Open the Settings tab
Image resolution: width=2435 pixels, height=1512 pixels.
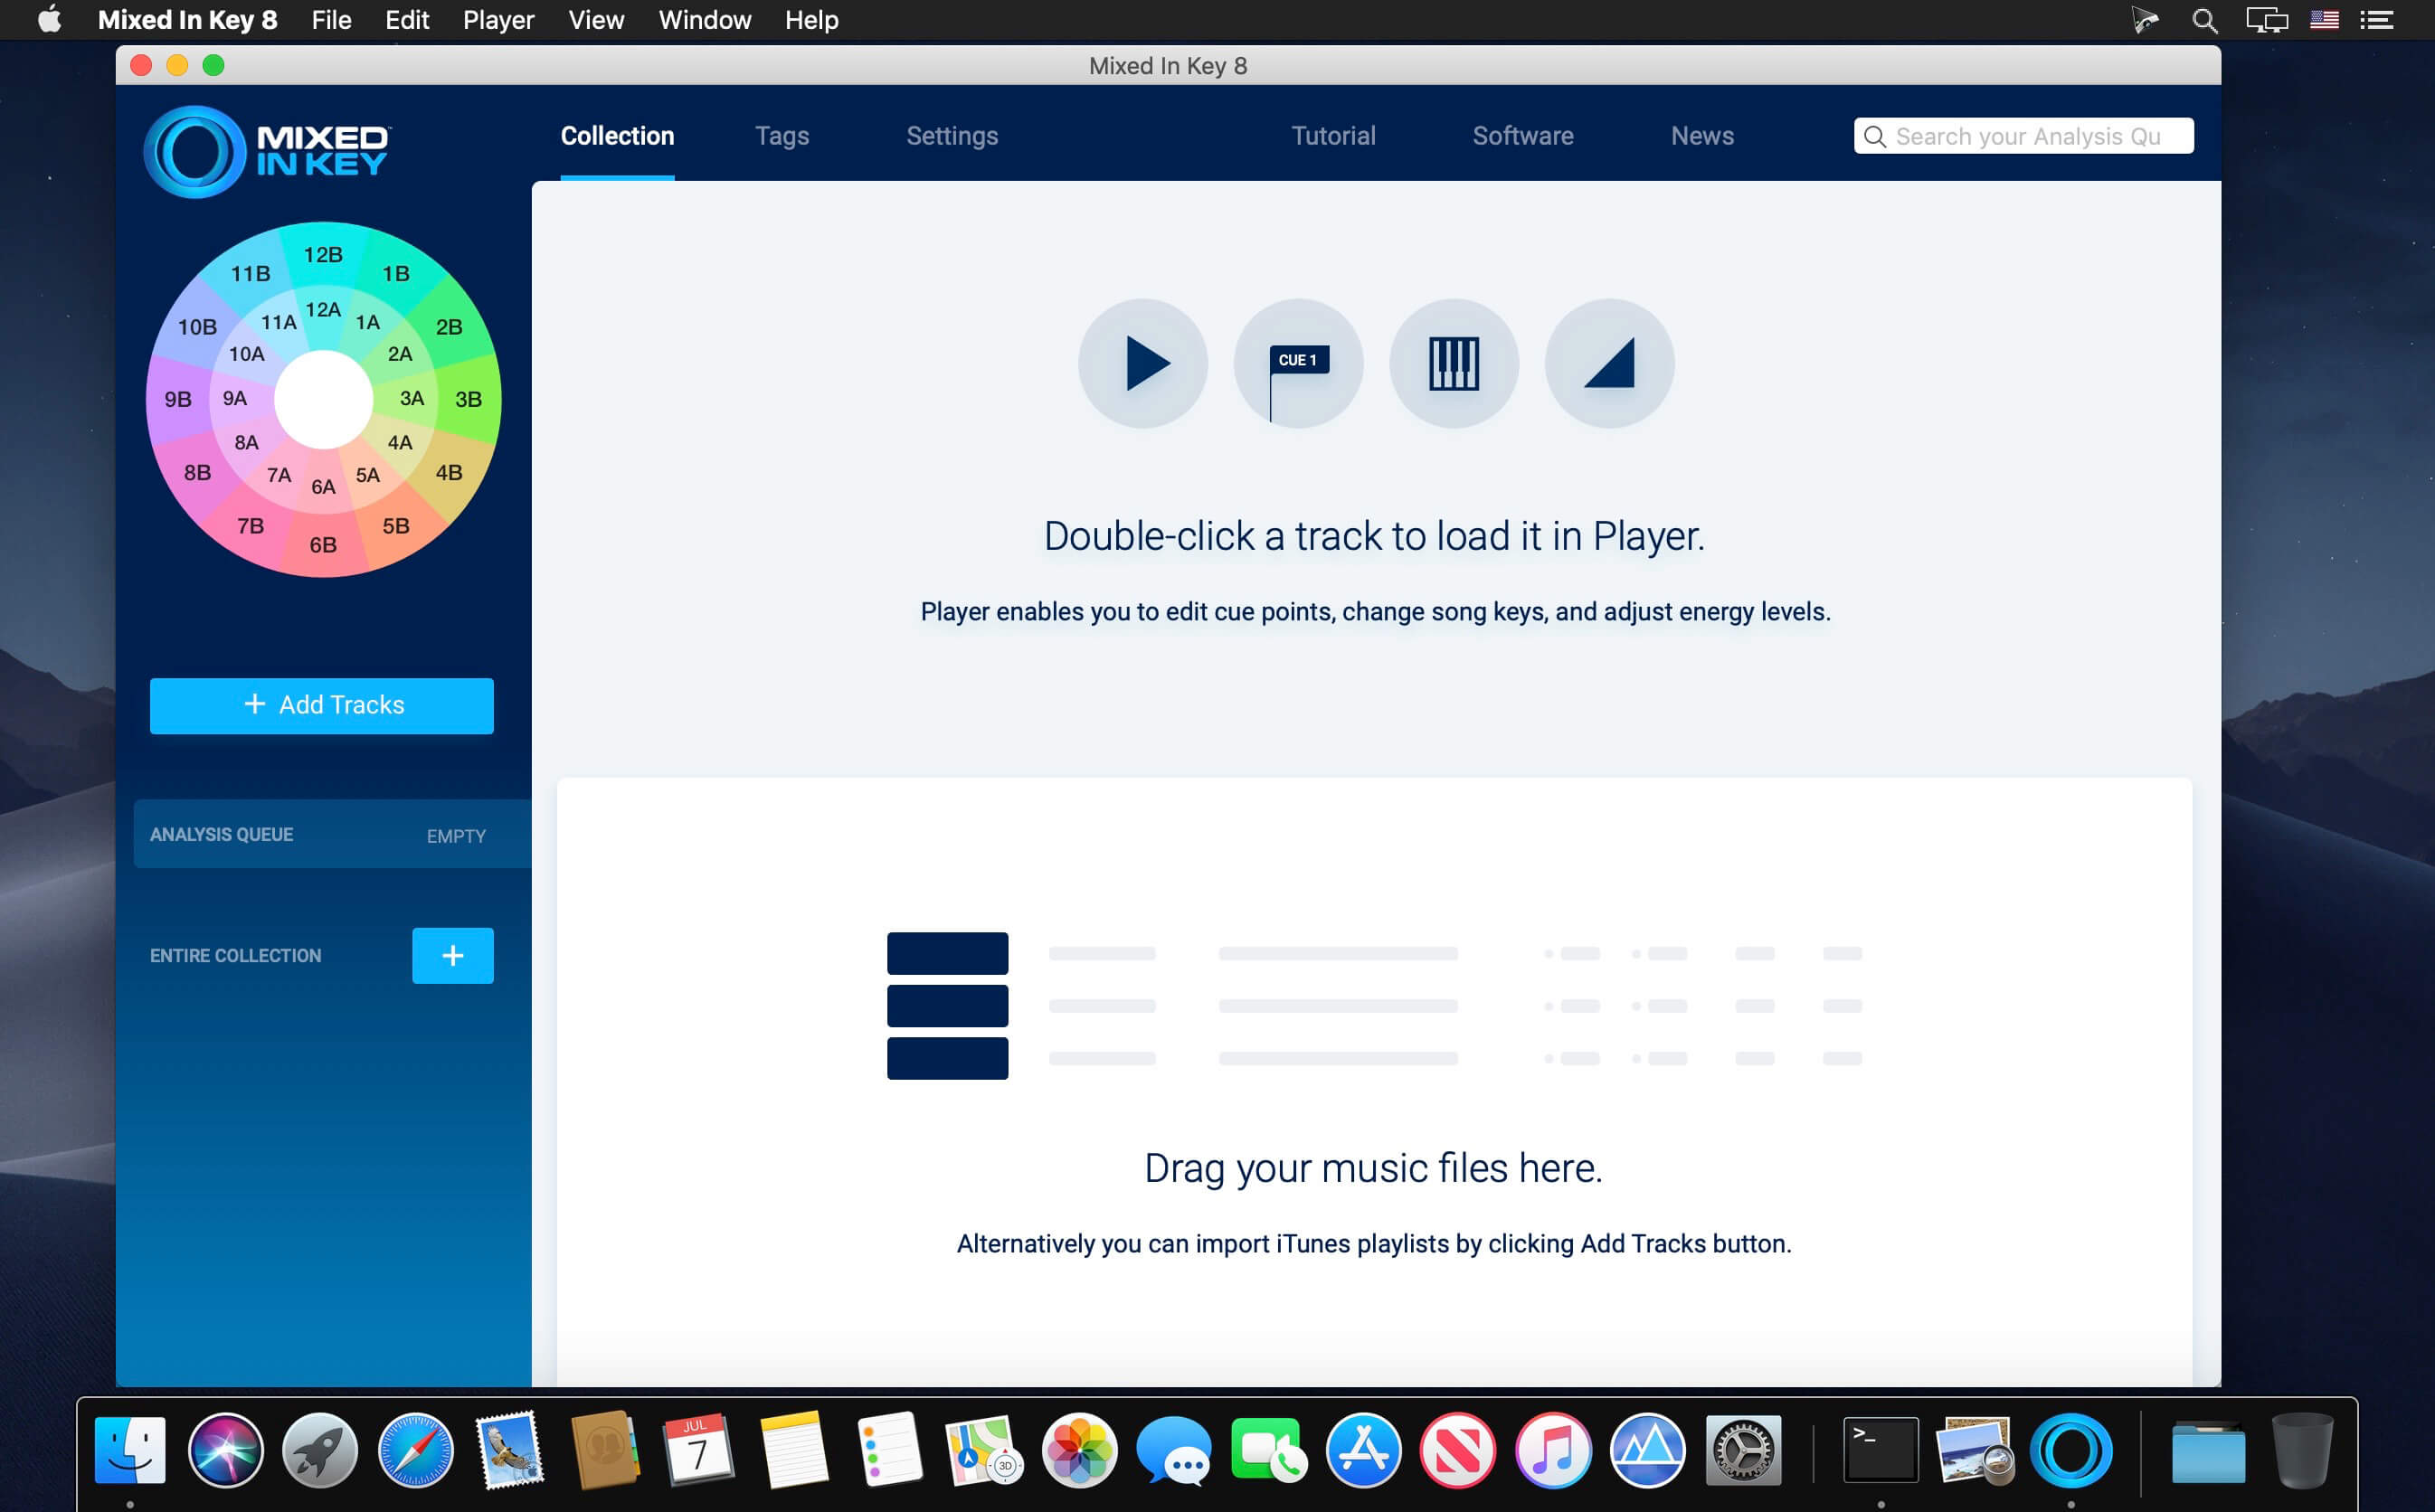click(951, 136)
